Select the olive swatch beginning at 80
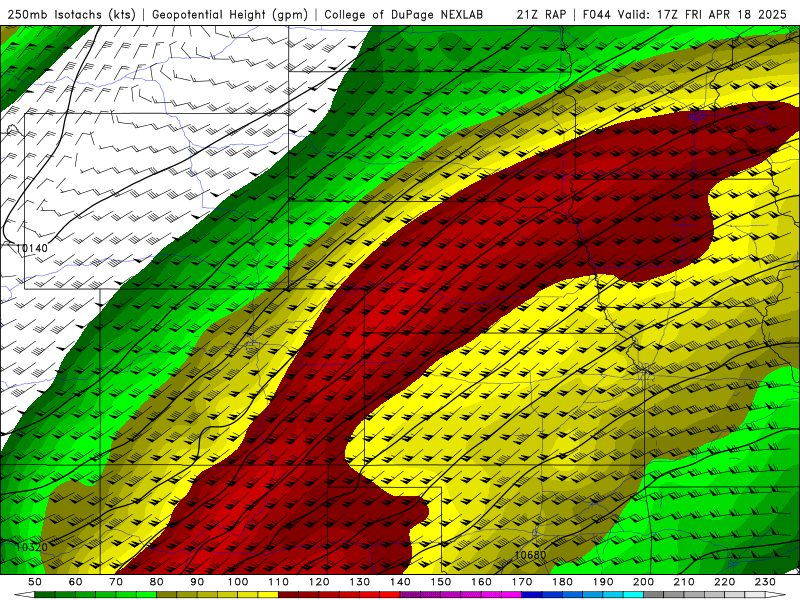This screenshot has height=600, width=800. pos(166,595)
